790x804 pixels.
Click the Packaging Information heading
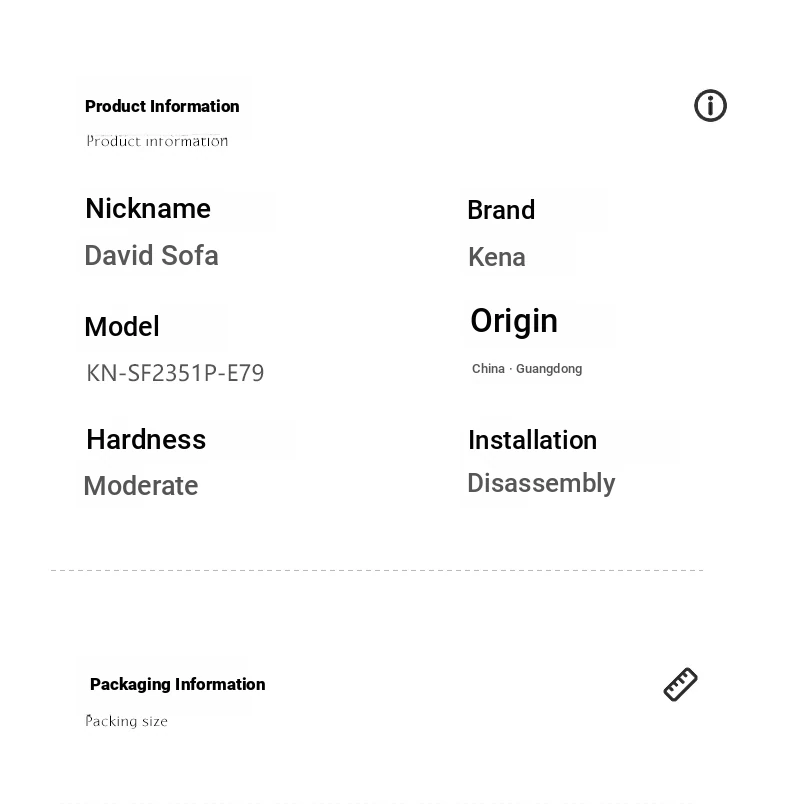click(x=177, y=685)
